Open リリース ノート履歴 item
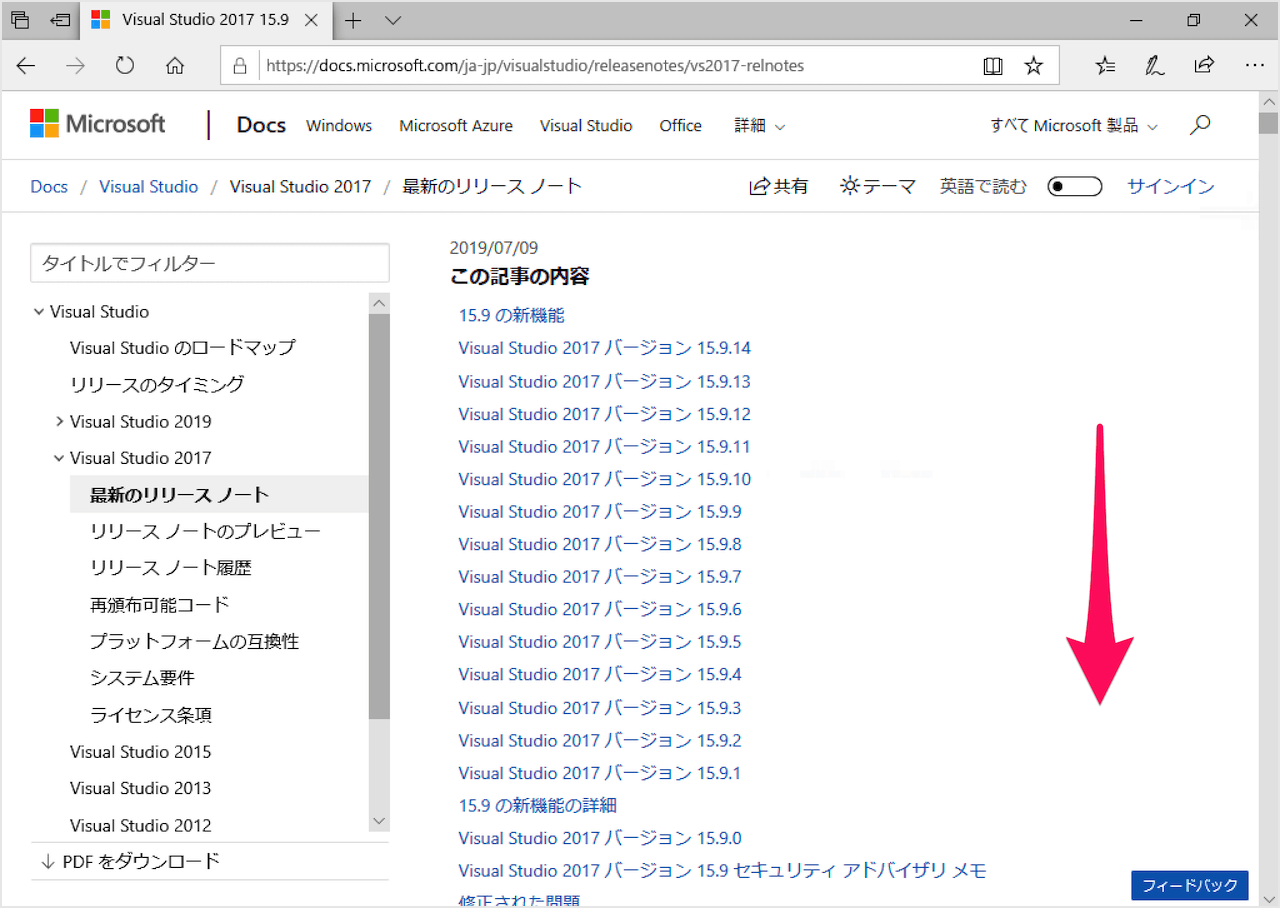This screenshot has width=1280, height=908. pyautogui.click(x=171, y=568)
